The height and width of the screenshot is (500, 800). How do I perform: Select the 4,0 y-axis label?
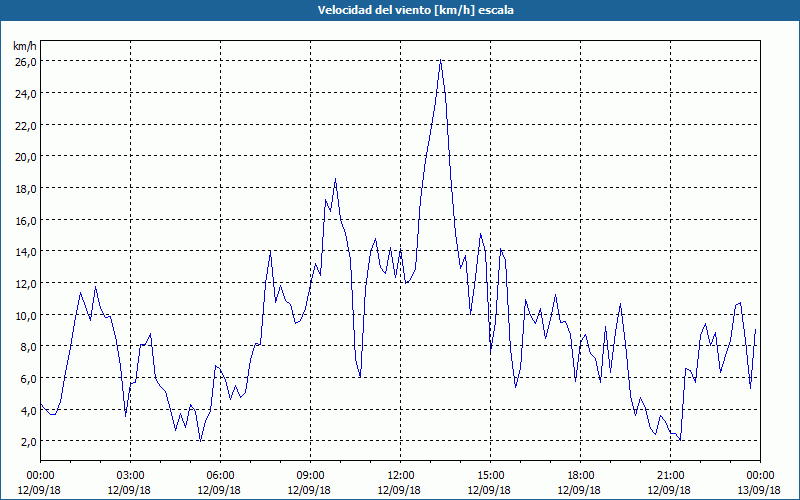(28, 410)
